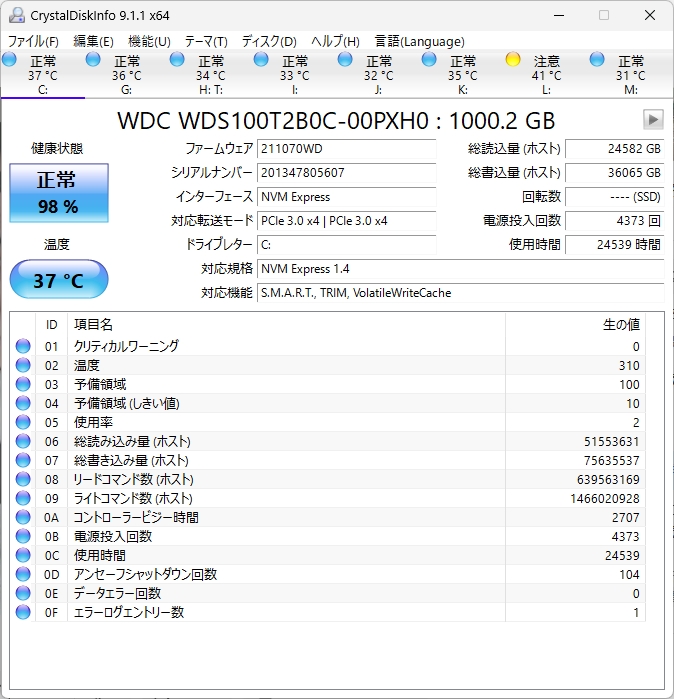Click blue status orb for drive H: T:
Image resolution: width=674 pixels, height=699 pixels.
(177, 59)
